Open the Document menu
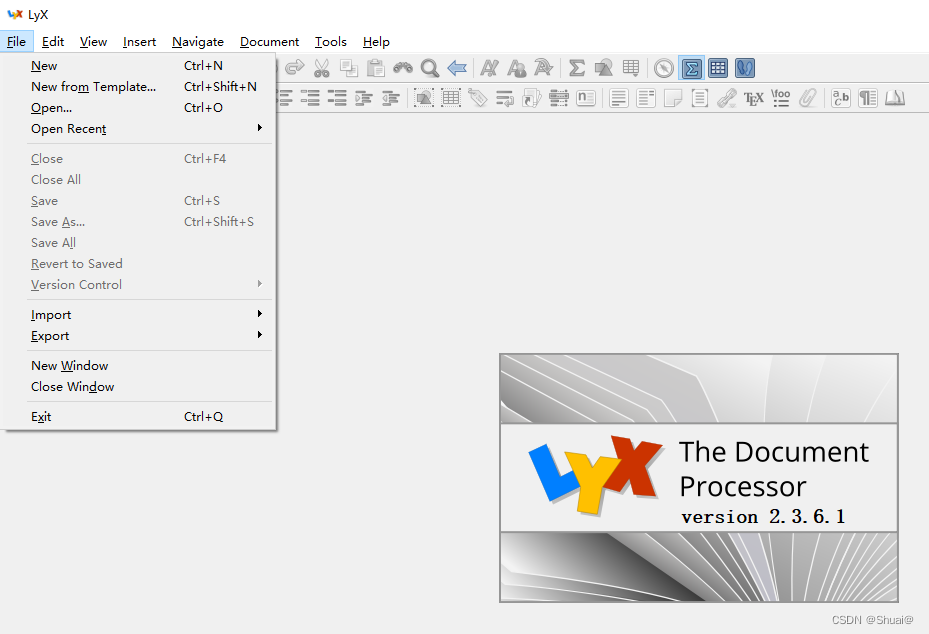Viewport: 929px width, 634px height. 270,41
